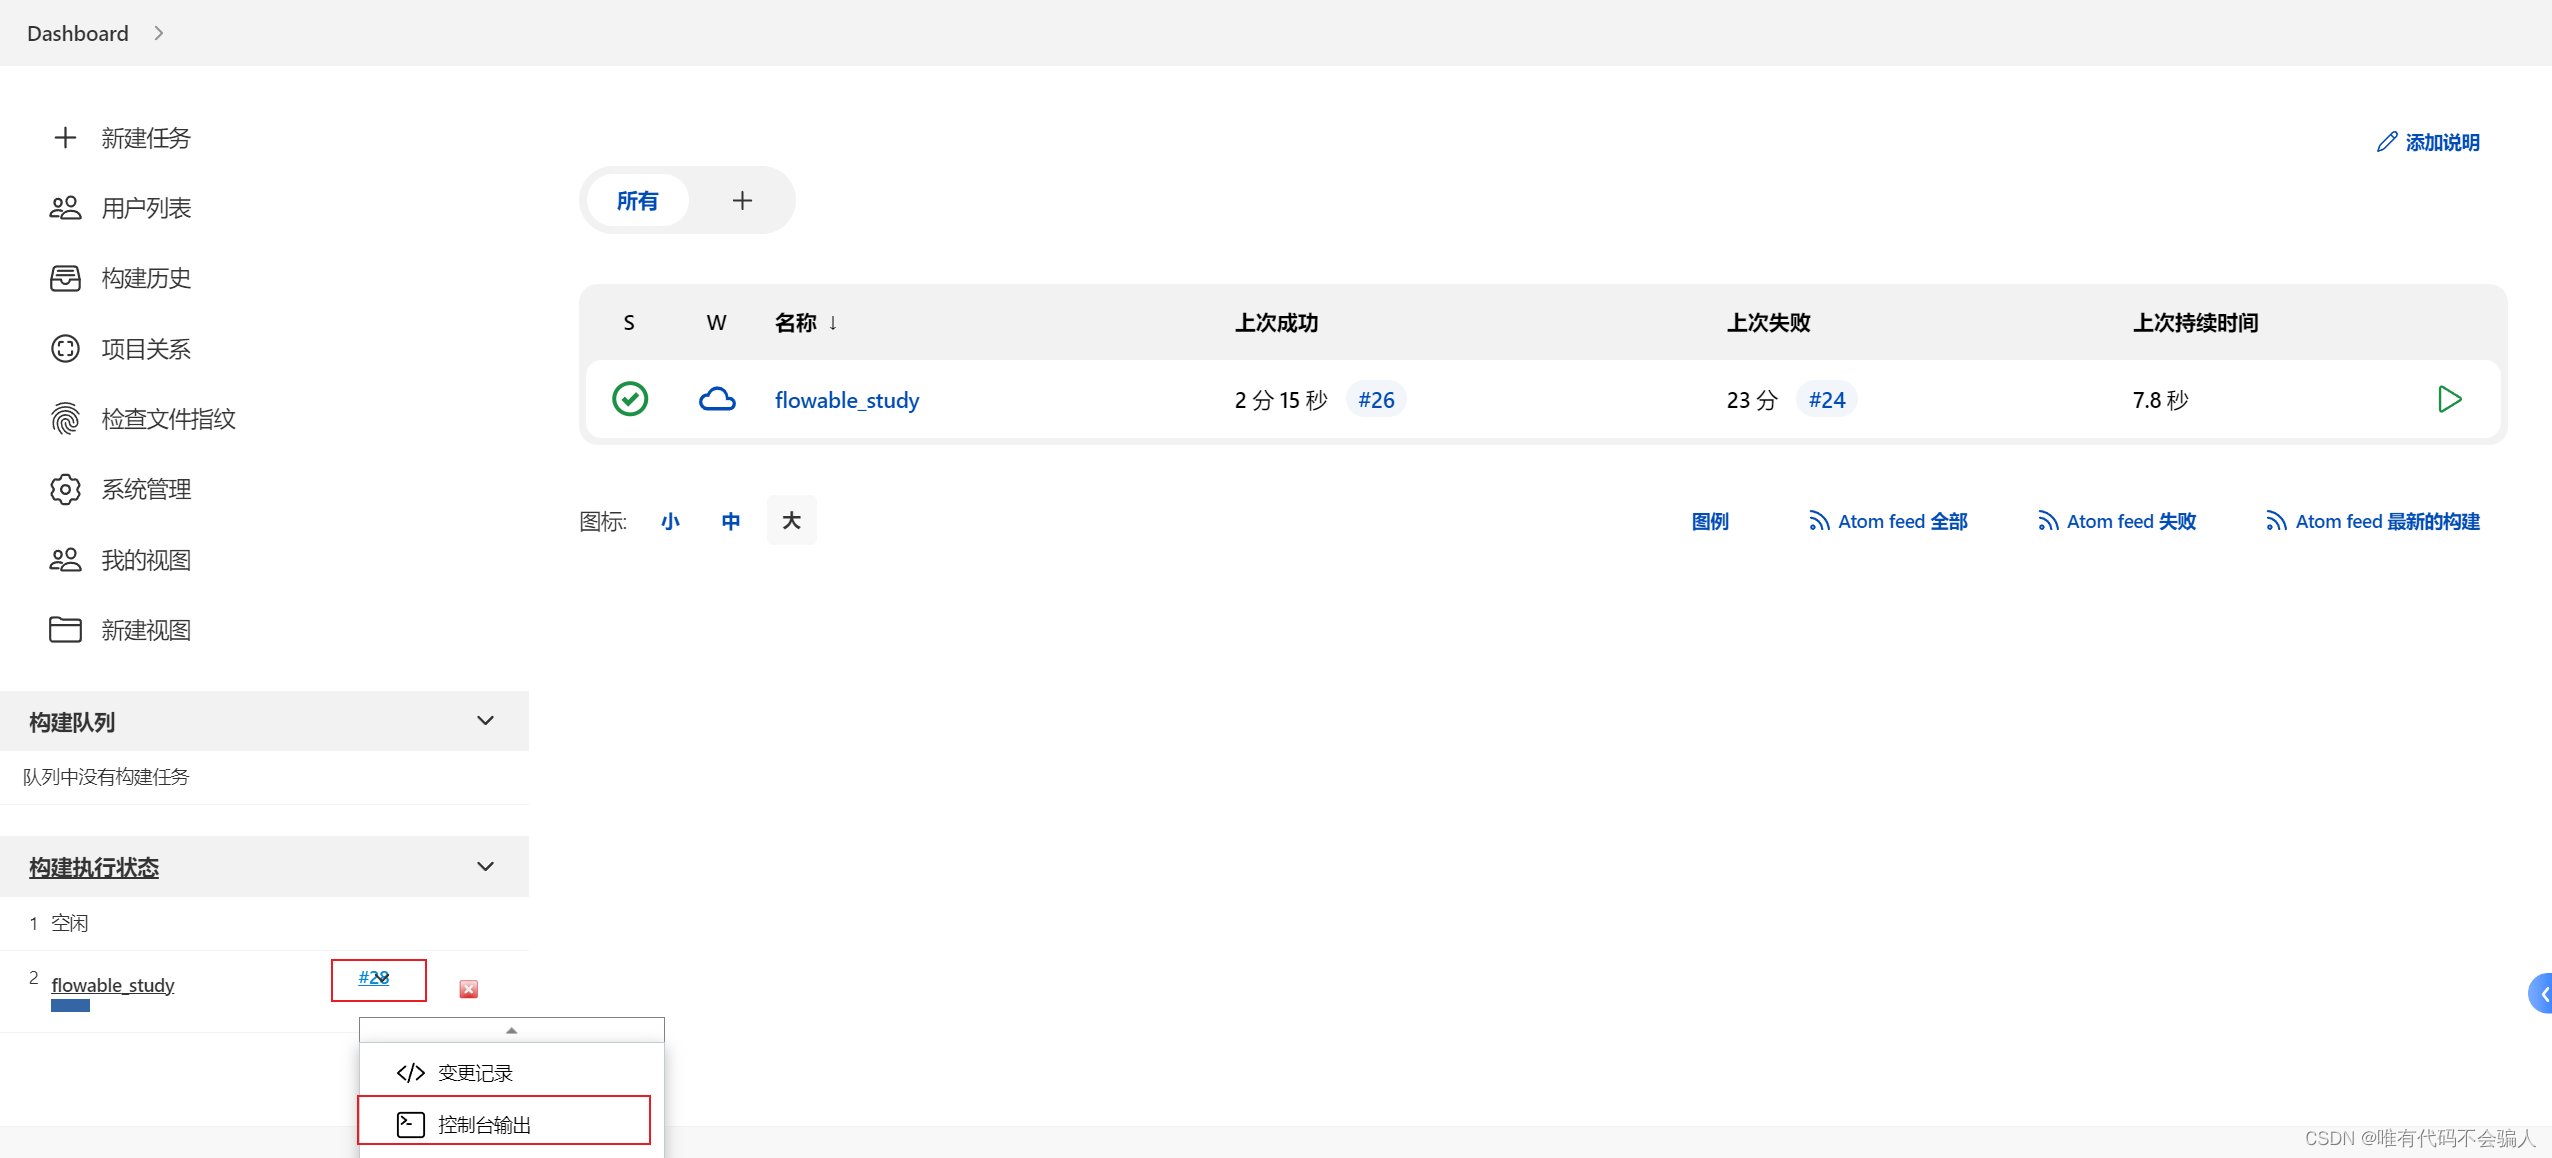Image resolution: width=2552 pixels, height=1158 pixels.
Task: Open last failed build #24
Action: tap(1827, 399)
